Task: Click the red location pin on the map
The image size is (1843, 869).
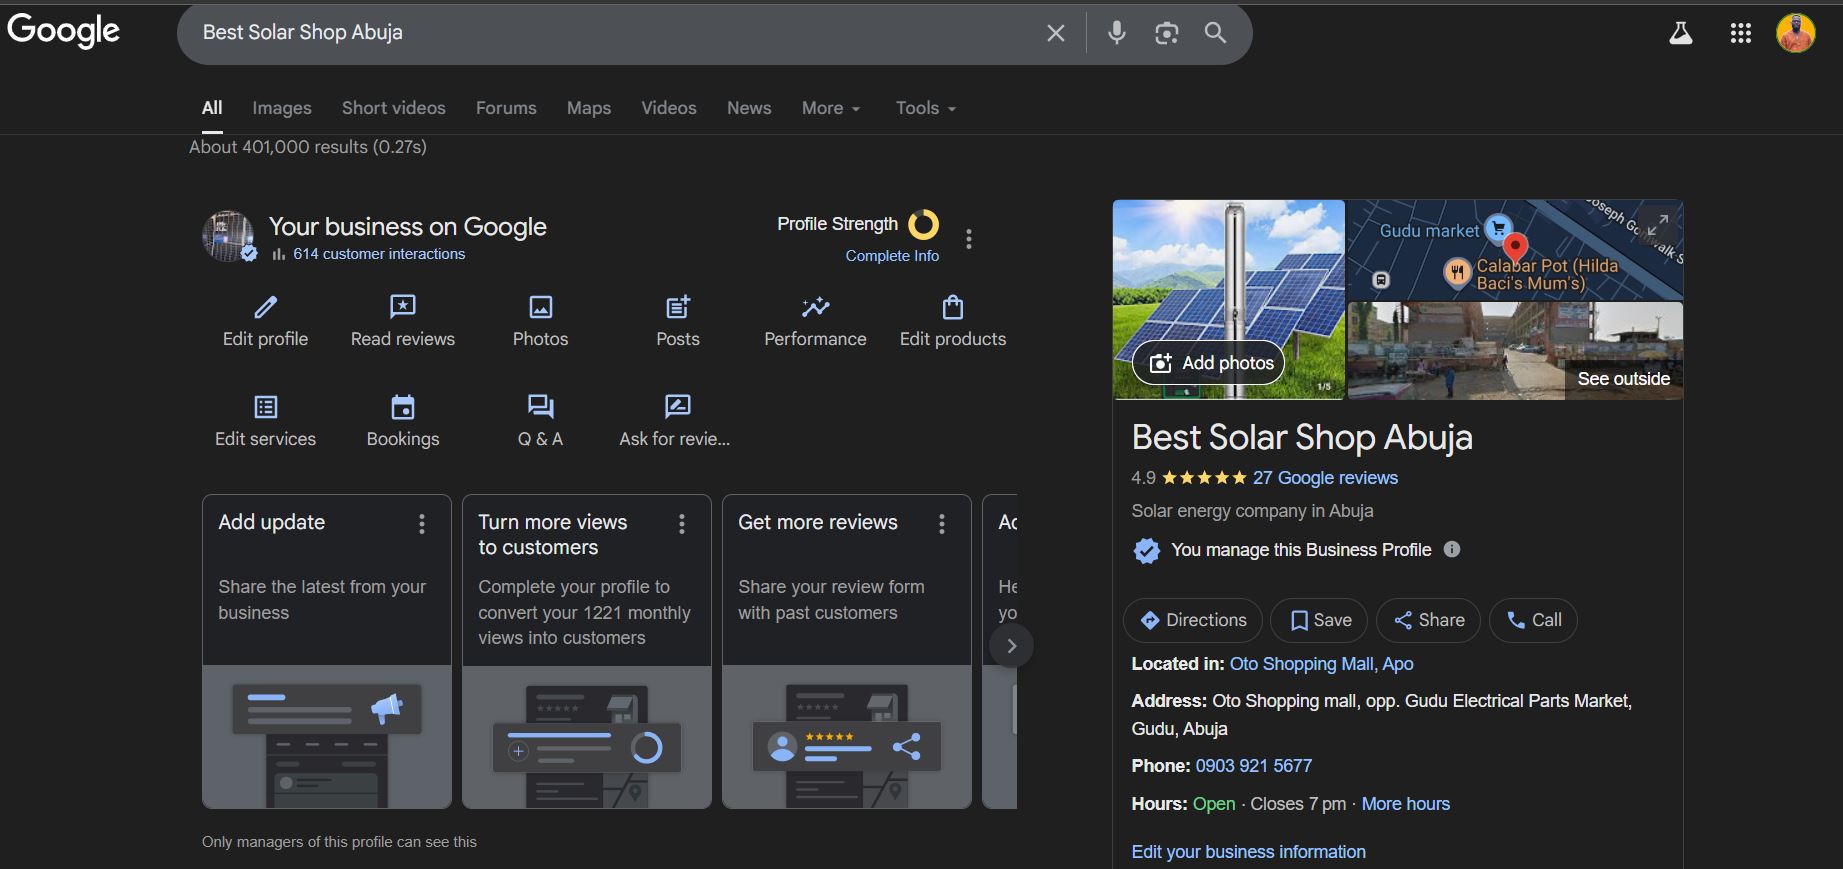Action: [x=1516, y=247]
